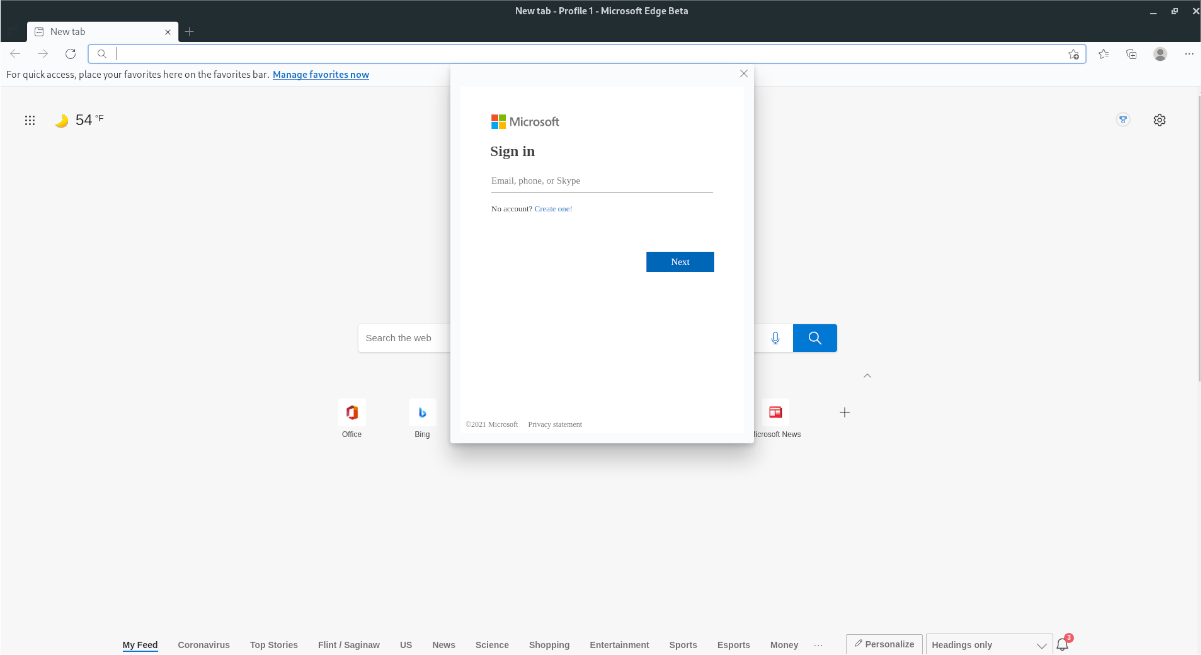Open the Settings and more ellipsis menu
Viewport: 1201px width, 655px height.
tap(1188, 54)
